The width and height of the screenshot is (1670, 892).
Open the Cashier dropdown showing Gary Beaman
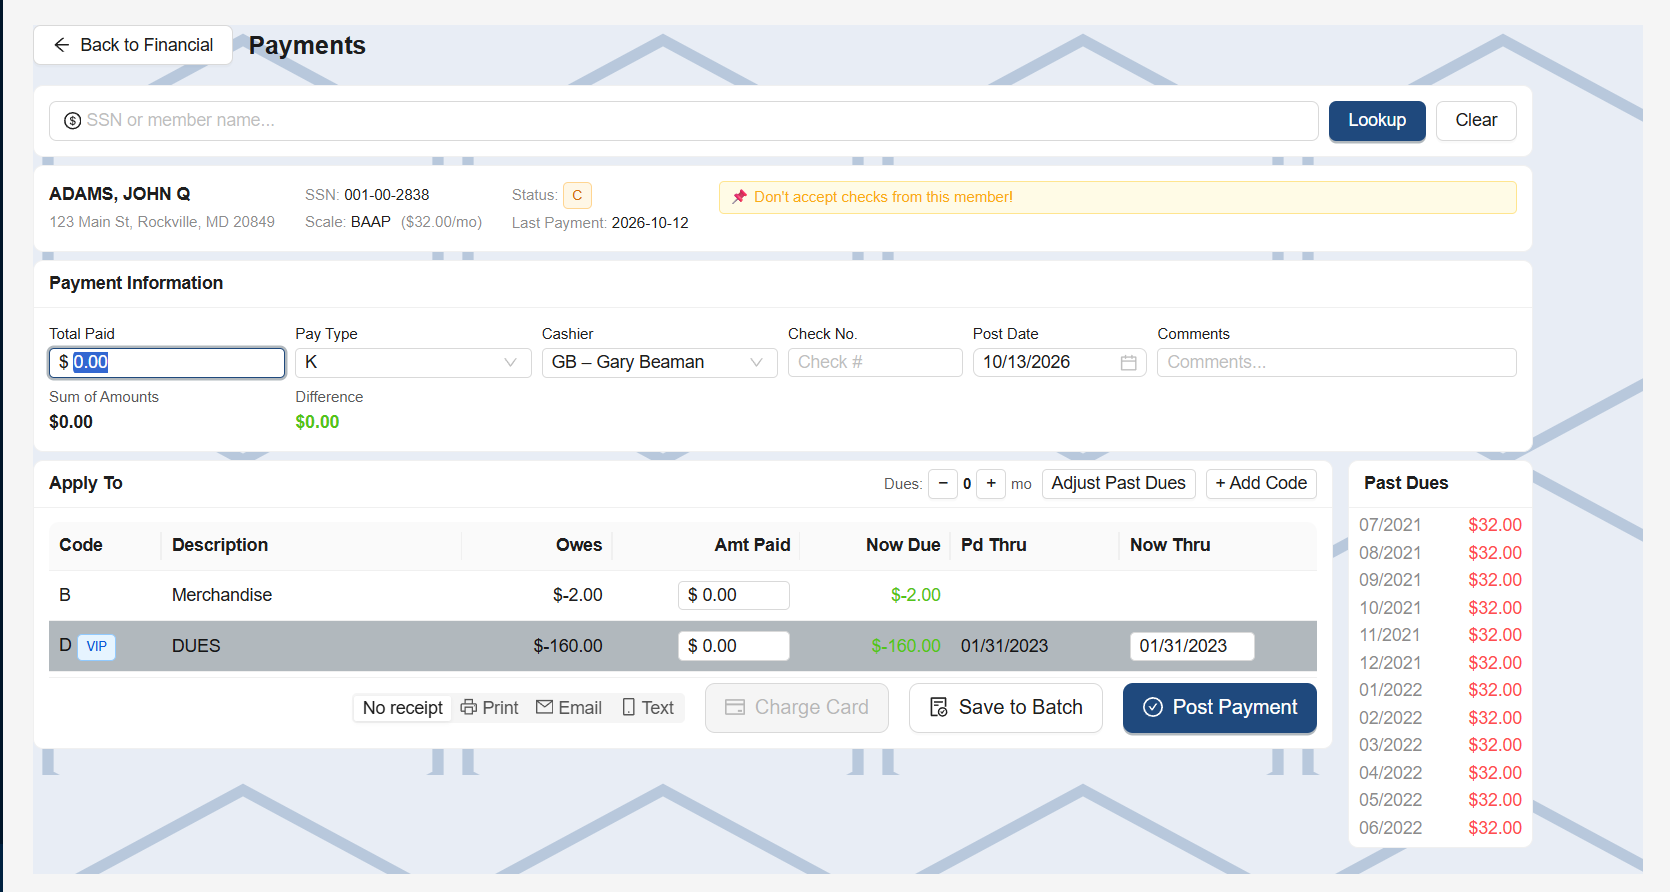(x=659, y=363)
